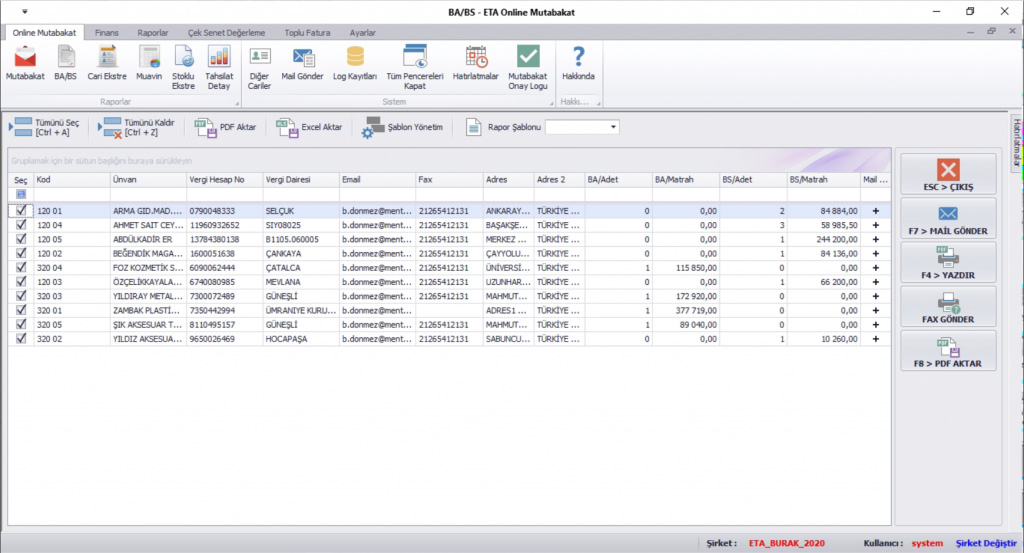The width and height of the screenshot is (1024, 553).
Task: Open Stoklu Ekstre report
Action: tap(184, 67)
